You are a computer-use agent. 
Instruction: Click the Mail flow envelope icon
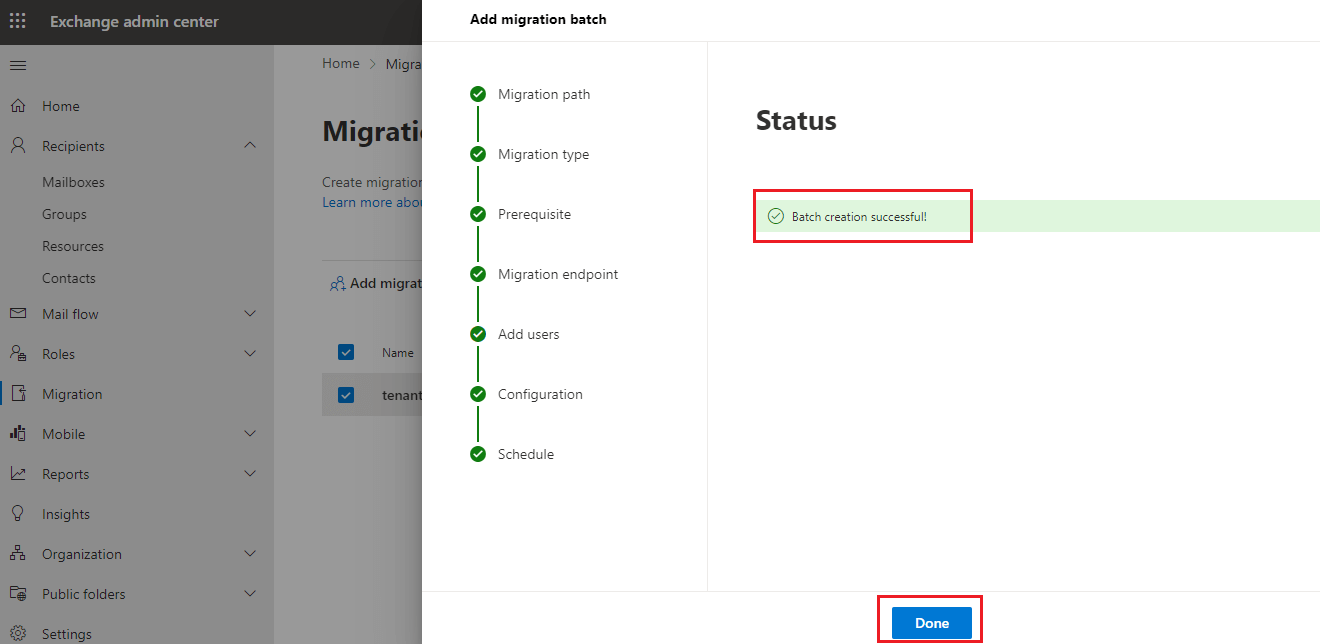pyautogui.click(x=18, y=314)
